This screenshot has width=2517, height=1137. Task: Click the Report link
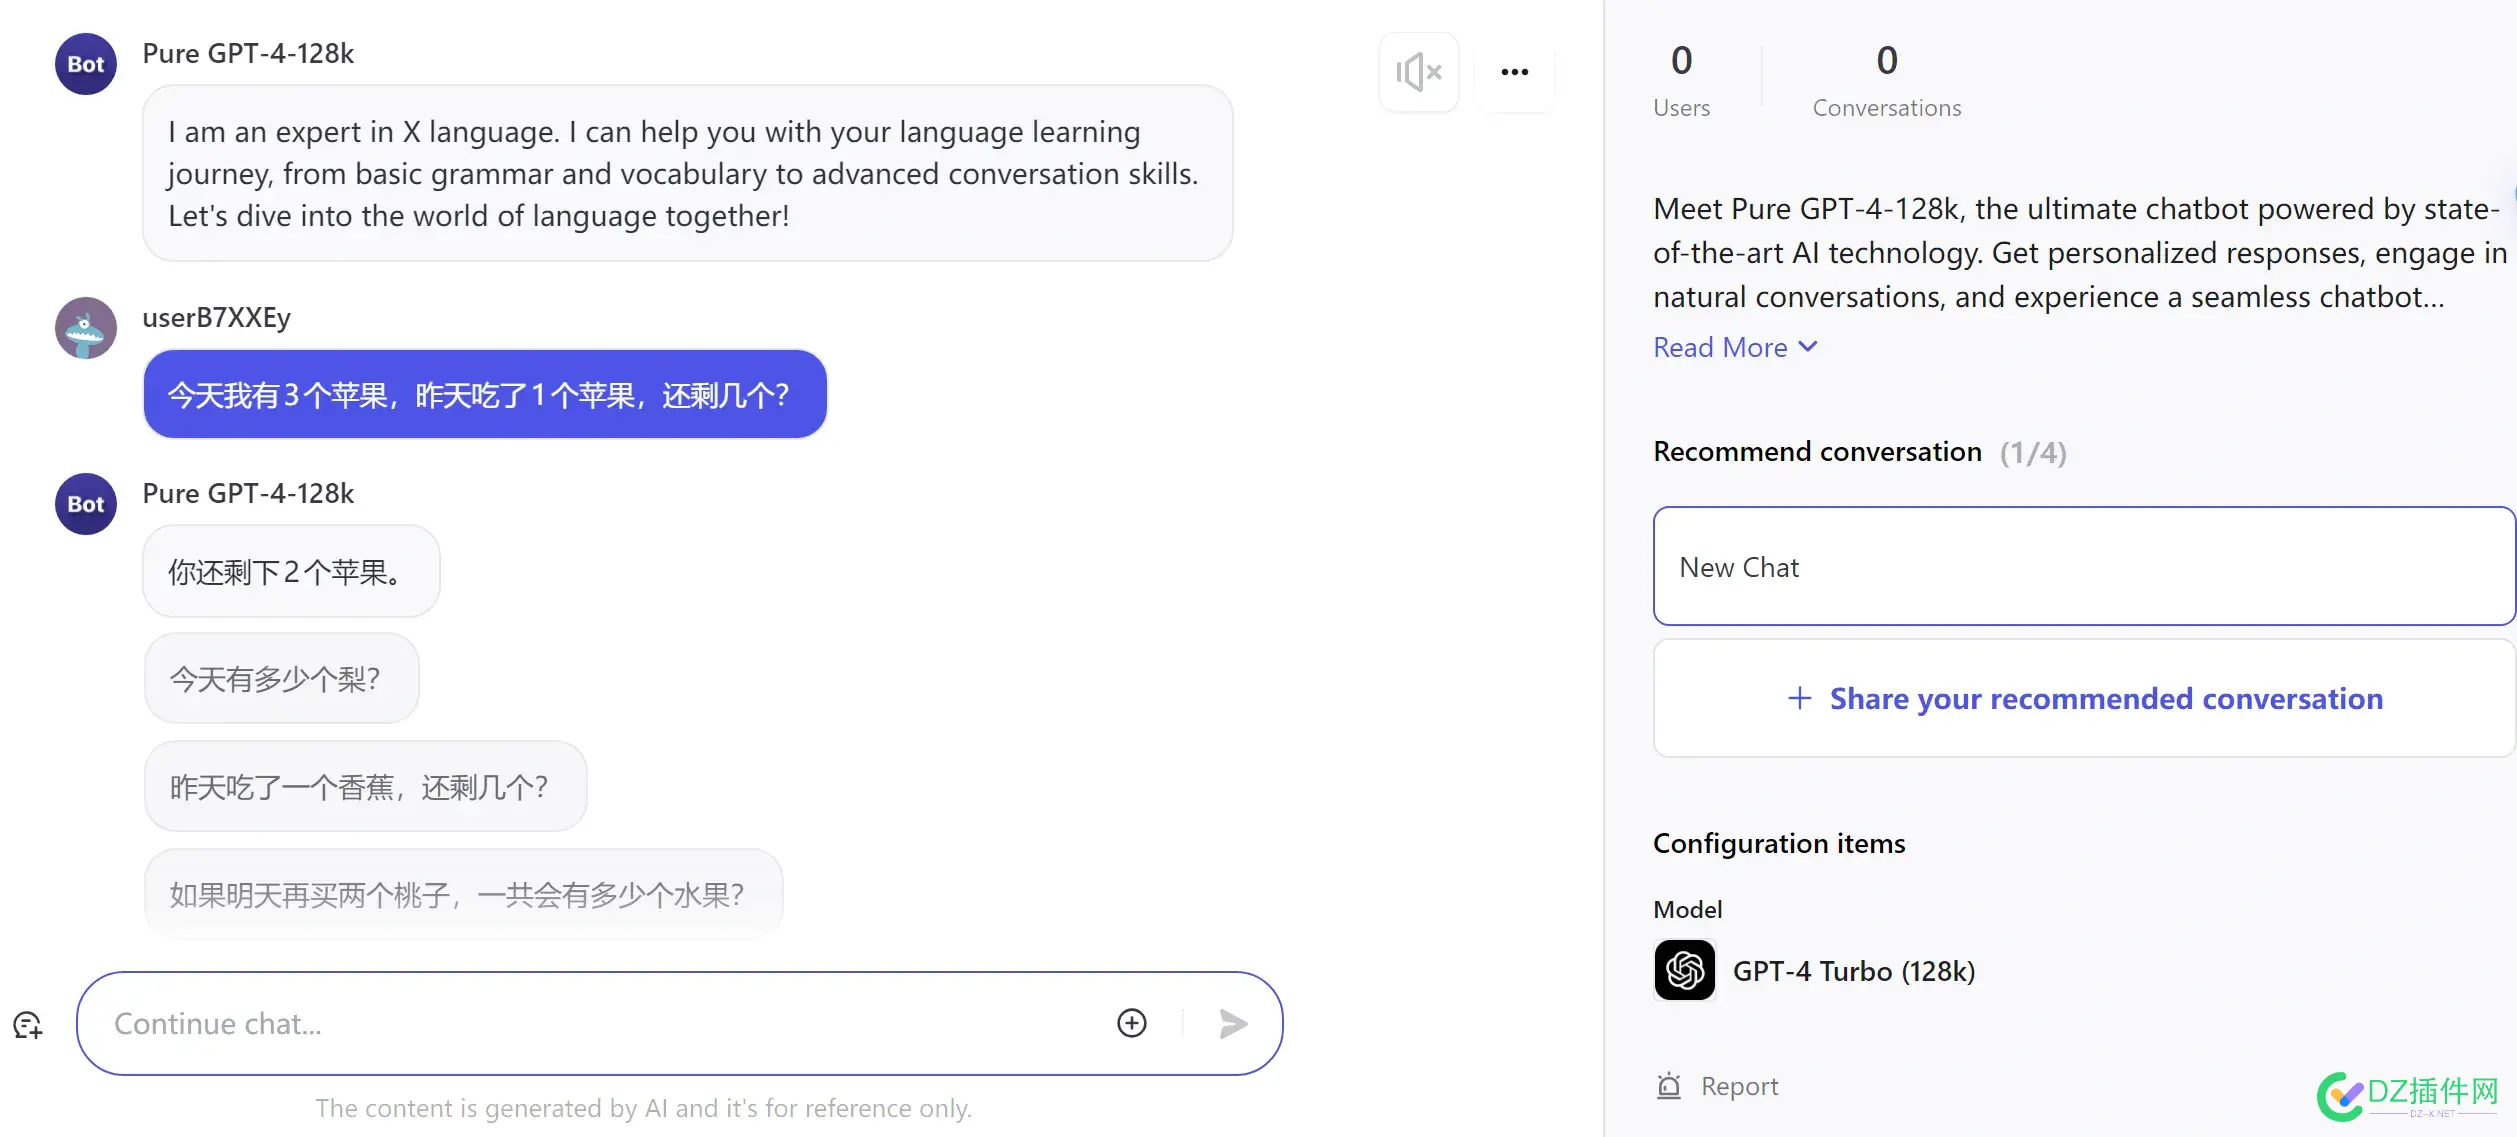1739,1086
